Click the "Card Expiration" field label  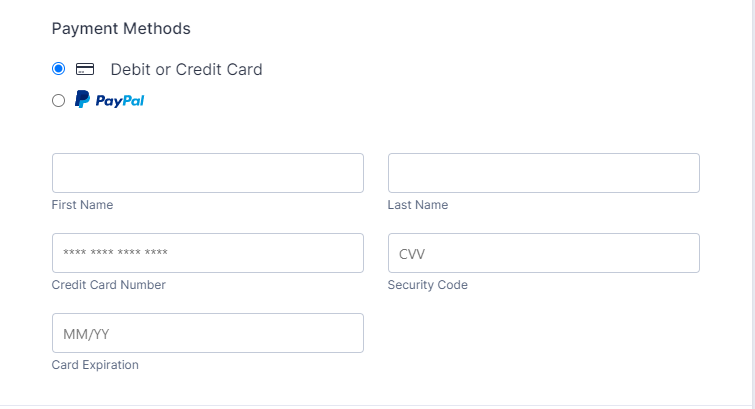coord(95,365)
